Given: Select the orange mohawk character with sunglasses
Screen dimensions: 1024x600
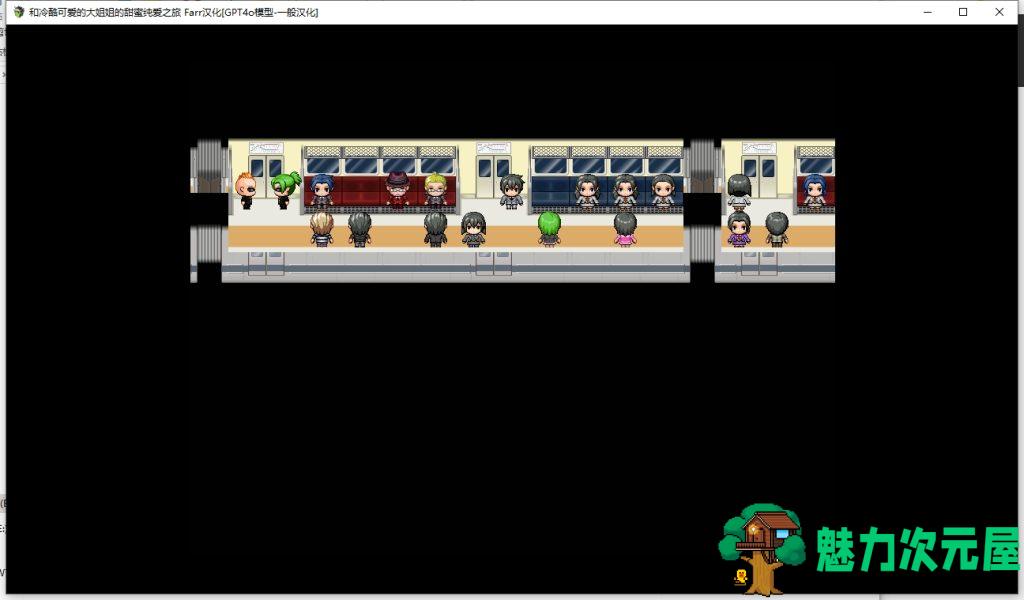Looking at the screenshot, I should tap(246, 190).
